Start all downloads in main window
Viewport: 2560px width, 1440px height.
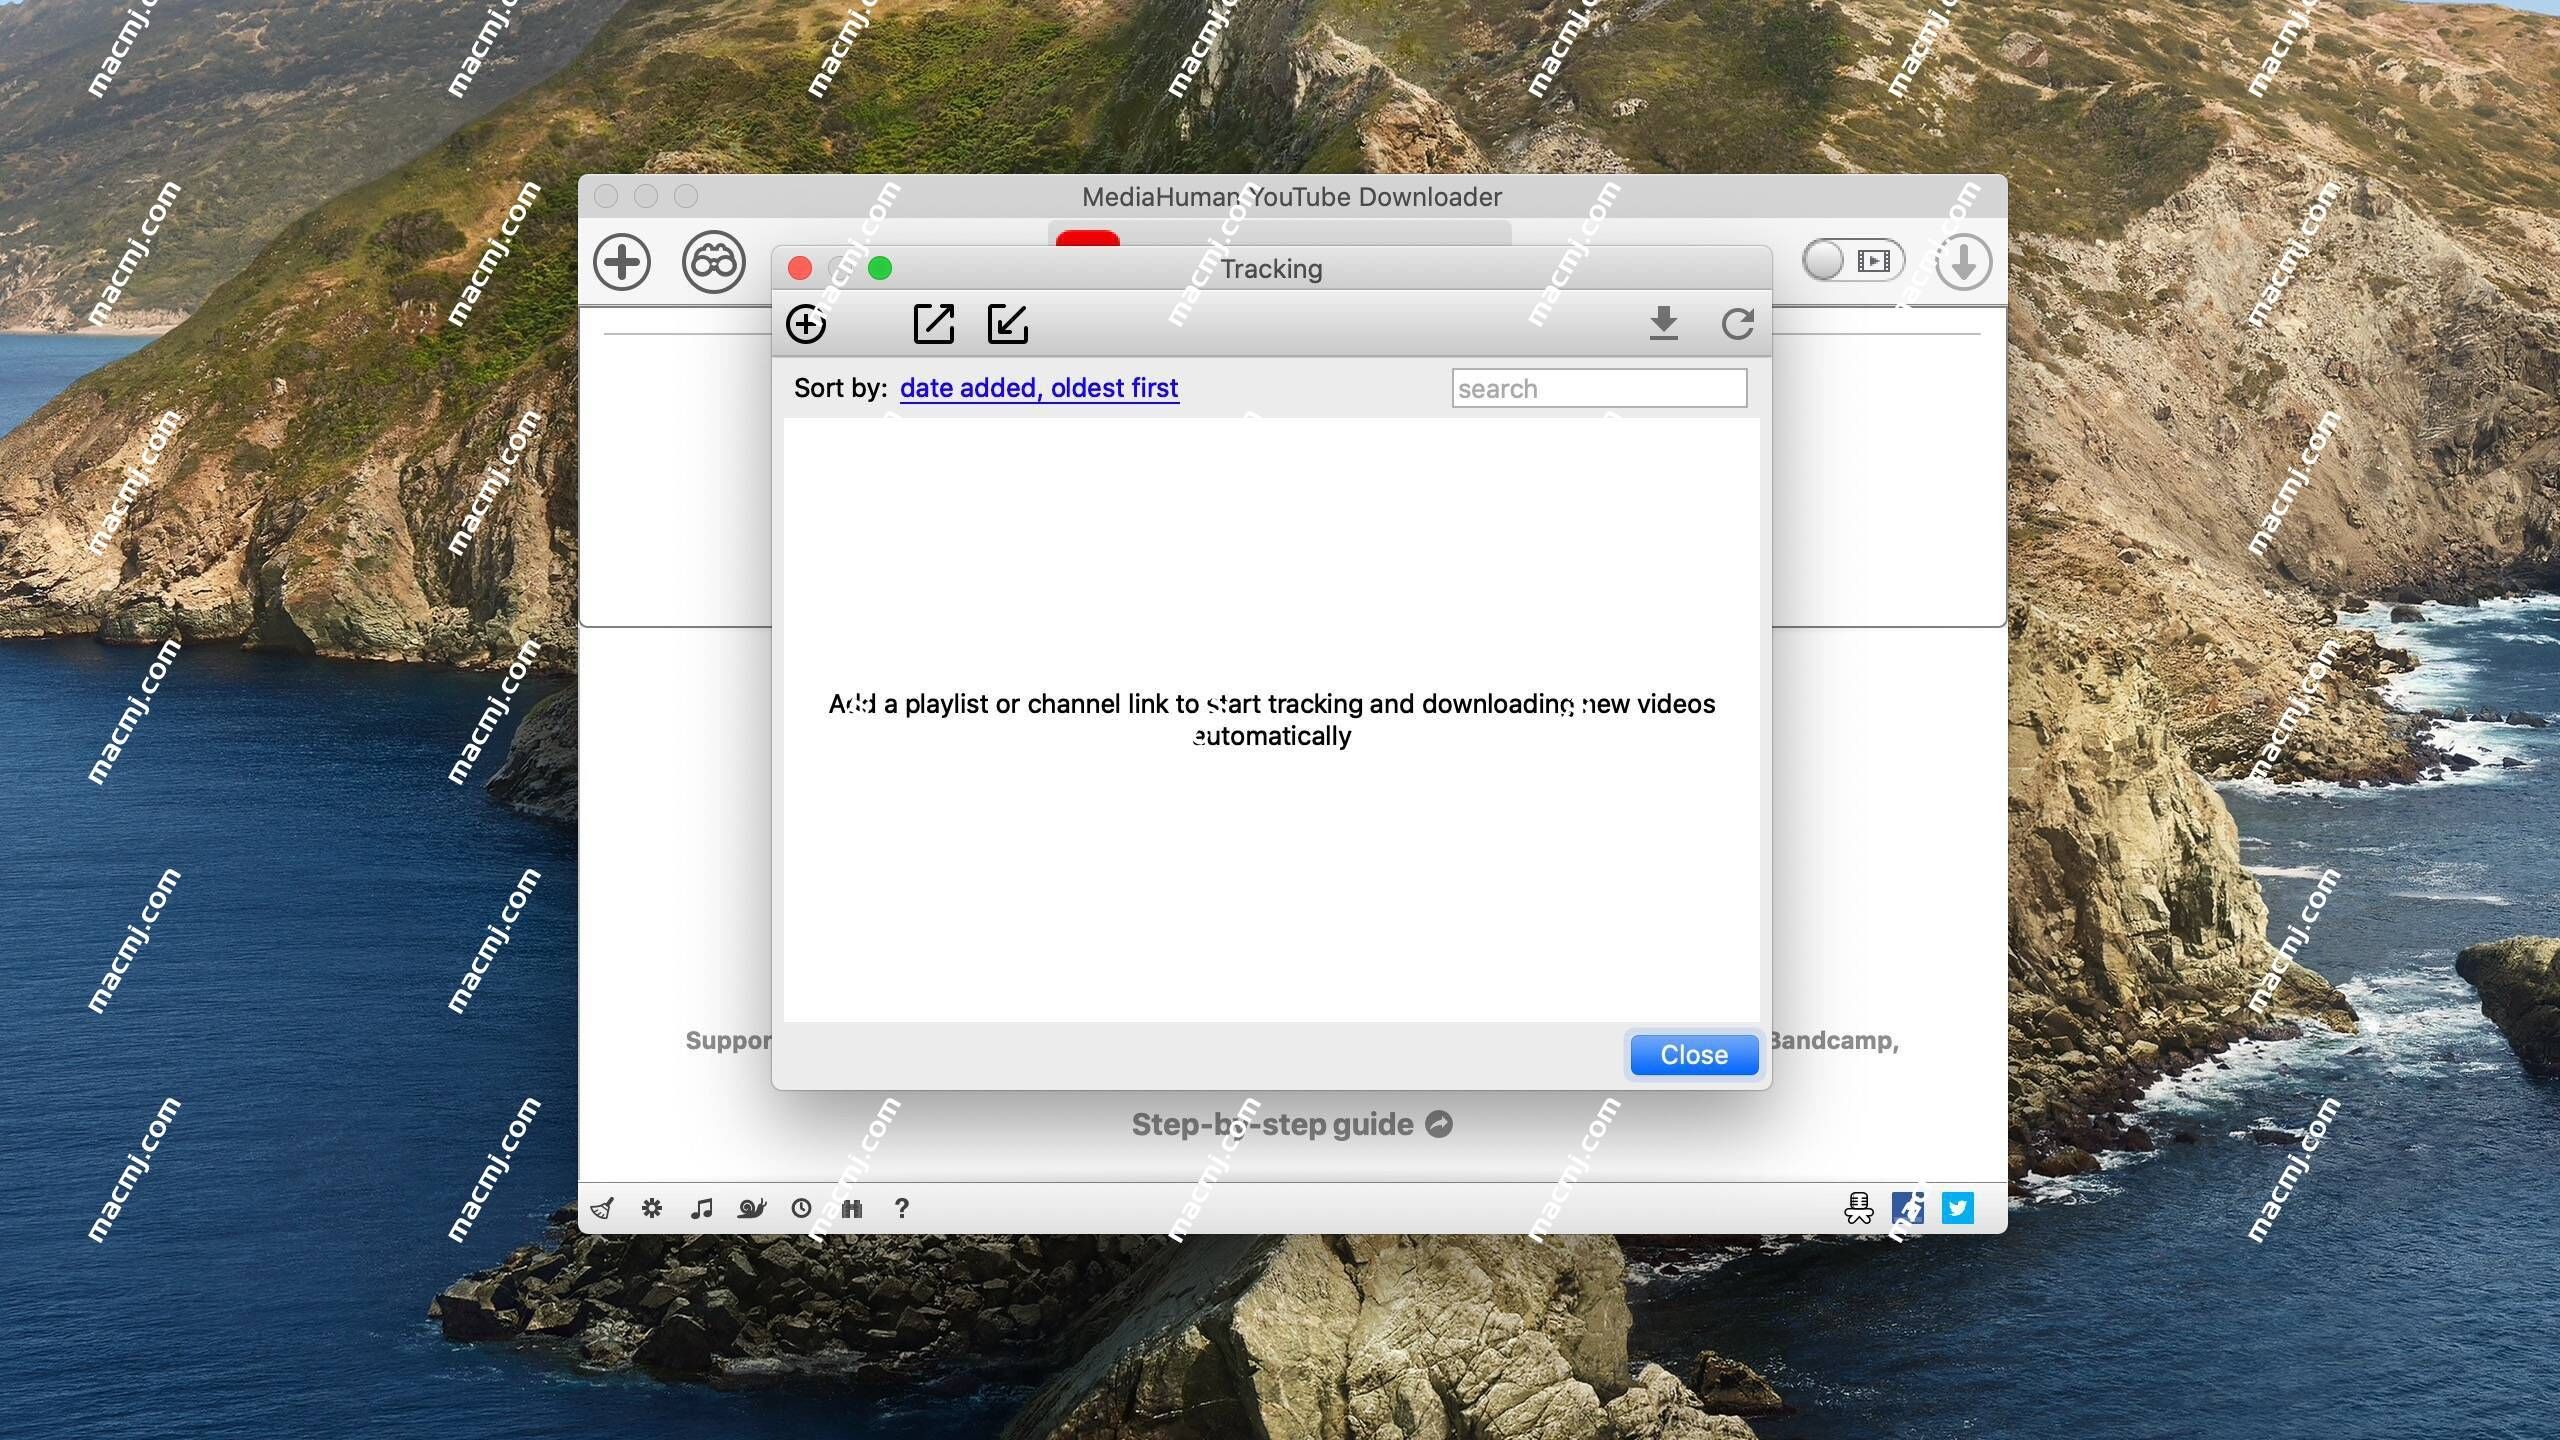[1963, 262]
